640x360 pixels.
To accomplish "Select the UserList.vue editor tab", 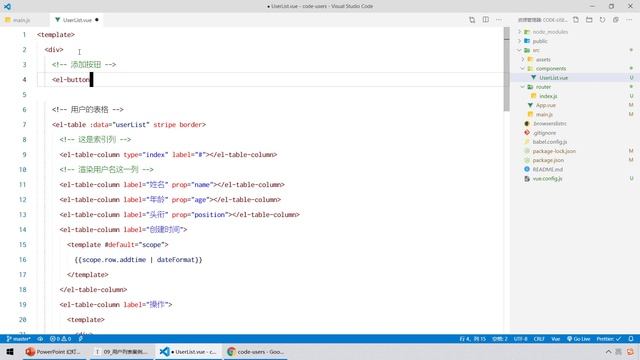I will [x=77, y=20].
